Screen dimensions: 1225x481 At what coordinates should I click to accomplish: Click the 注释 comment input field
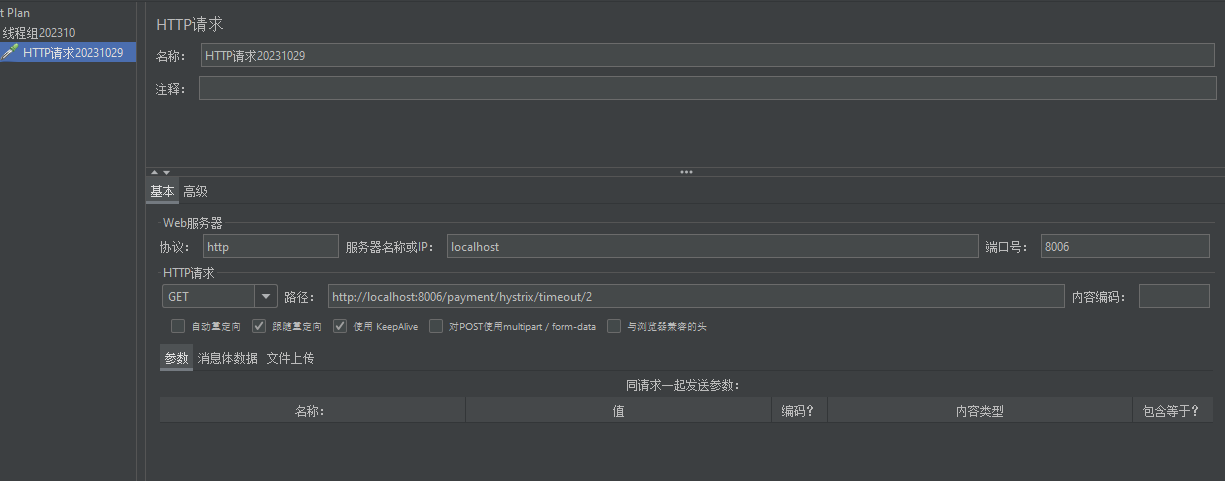pyautogui.click(x=707, y=89)
